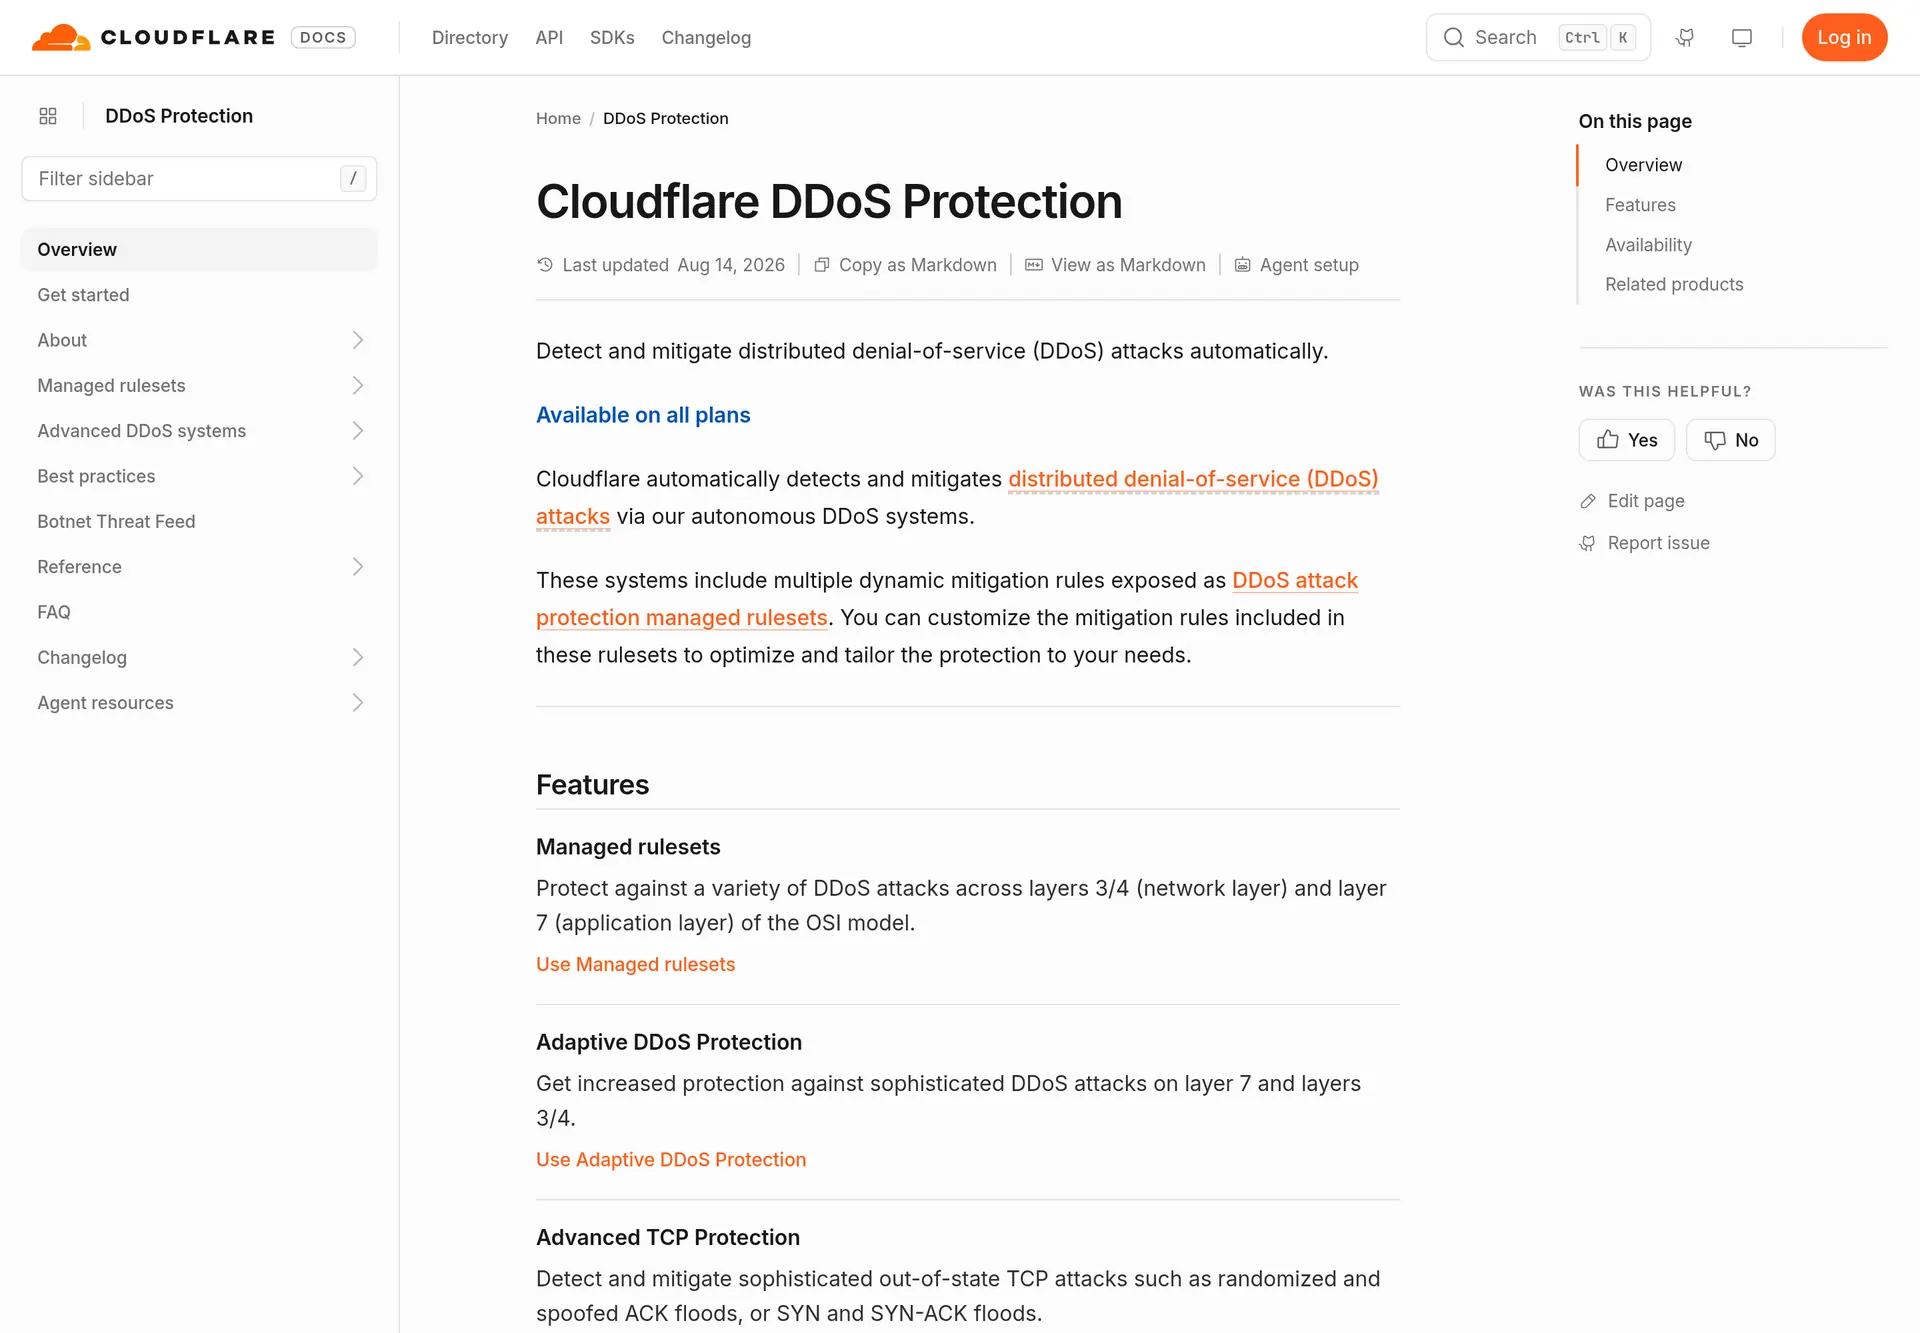Follow the DDoS Protection breadcrumb link
1920x1333 pixels.
666,118
